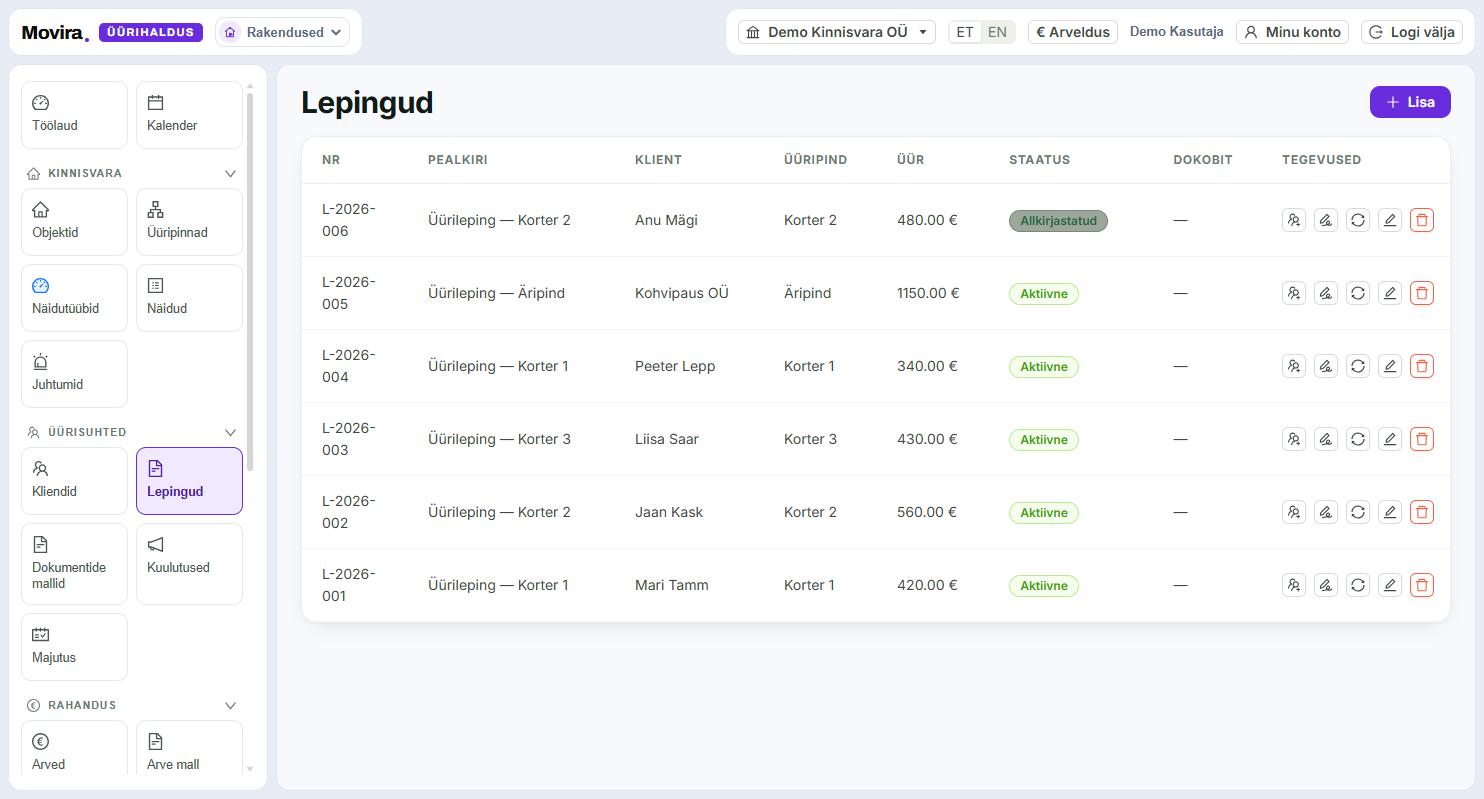Click the client name Mari Tamm

point(672,585)
